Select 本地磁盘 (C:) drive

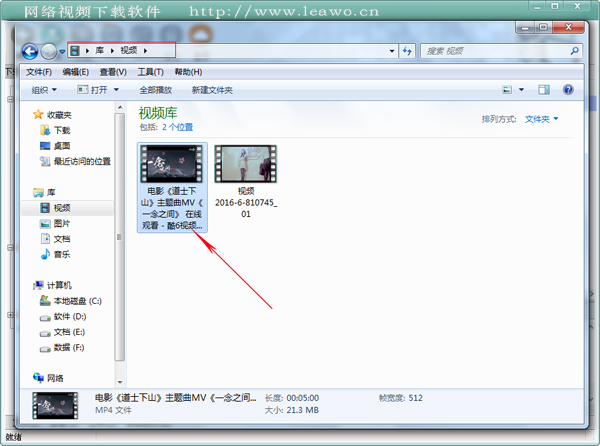[78, 301]
